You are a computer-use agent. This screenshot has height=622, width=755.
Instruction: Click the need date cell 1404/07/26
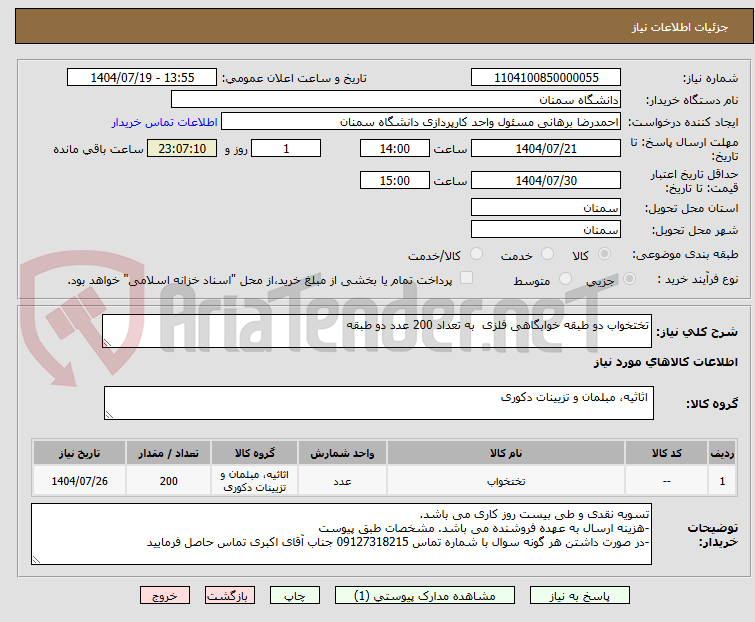coord(79,481)
